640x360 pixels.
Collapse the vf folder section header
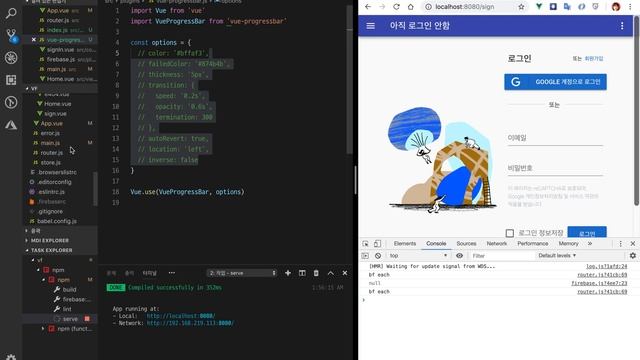point(34,88)
